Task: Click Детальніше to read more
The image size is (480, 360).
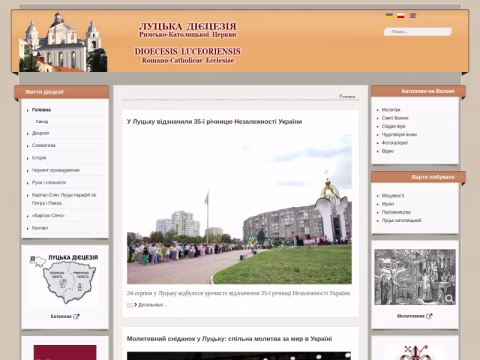Action: coord(152,305)
